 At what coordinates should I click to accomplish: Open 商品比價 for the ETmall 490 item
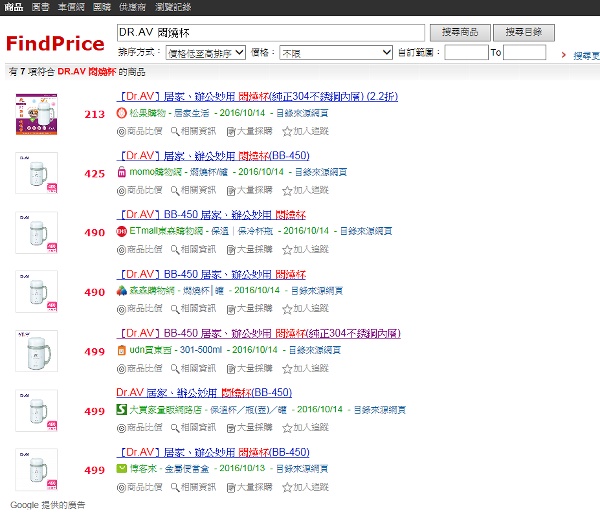[140, 249]
